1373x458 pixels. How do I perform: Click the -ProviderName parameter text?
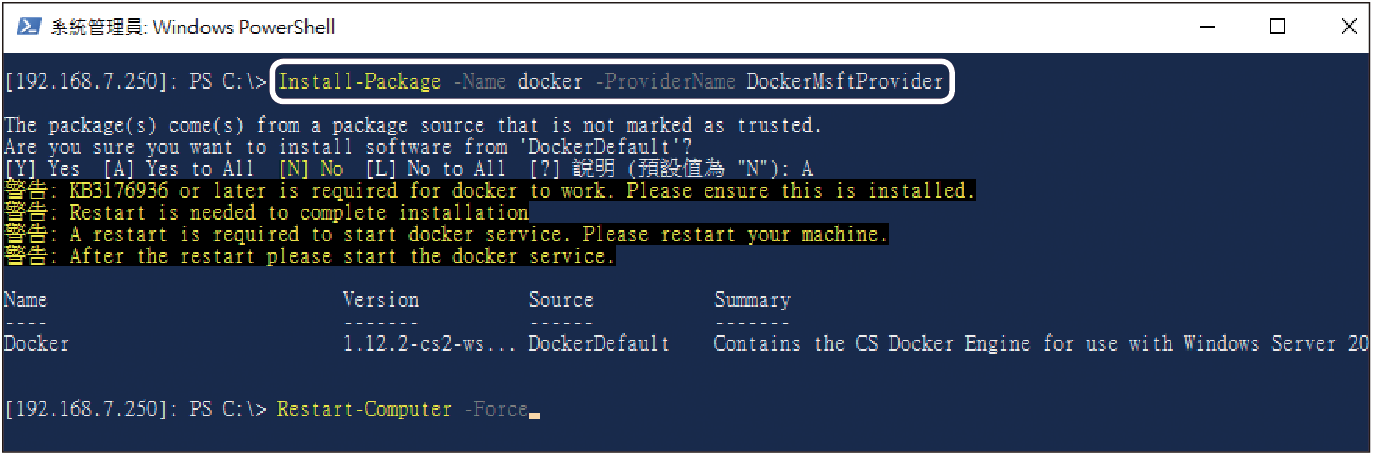click(x=666, y=82)
